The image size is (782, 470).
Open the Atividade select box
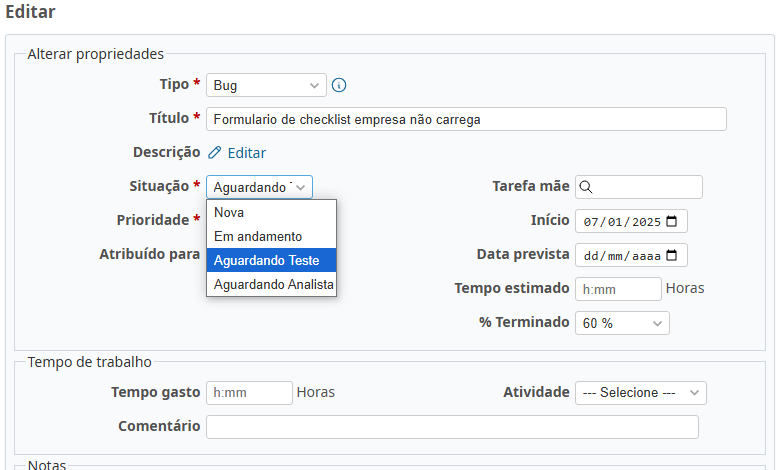click(x=640, y=393)
